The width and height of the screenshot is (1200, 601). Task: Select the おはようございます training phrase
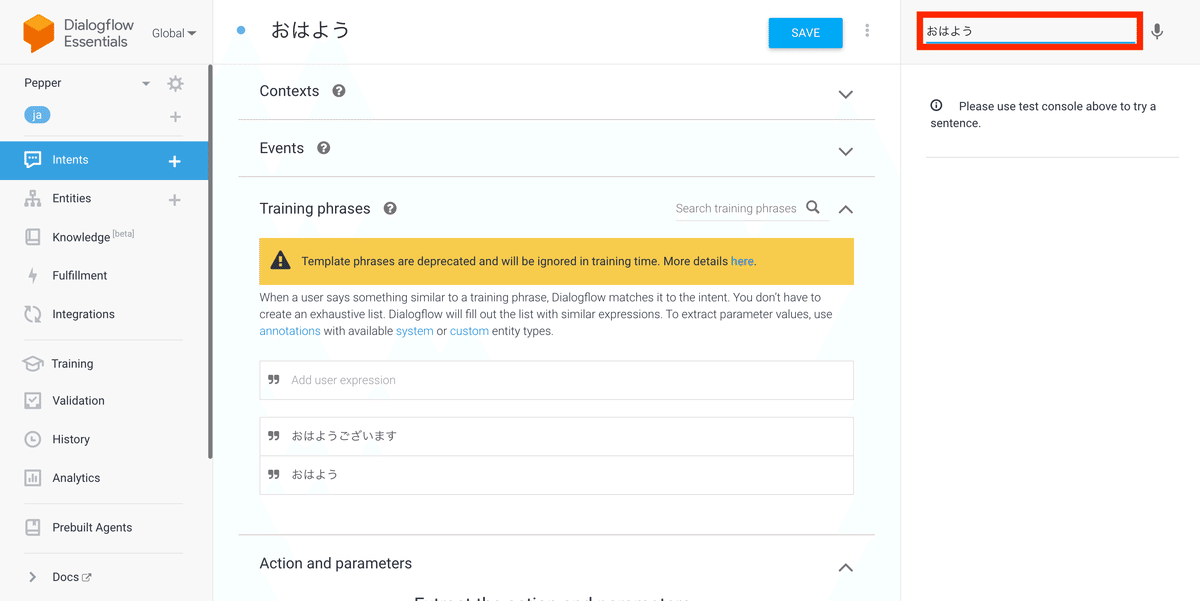point(345,436)
